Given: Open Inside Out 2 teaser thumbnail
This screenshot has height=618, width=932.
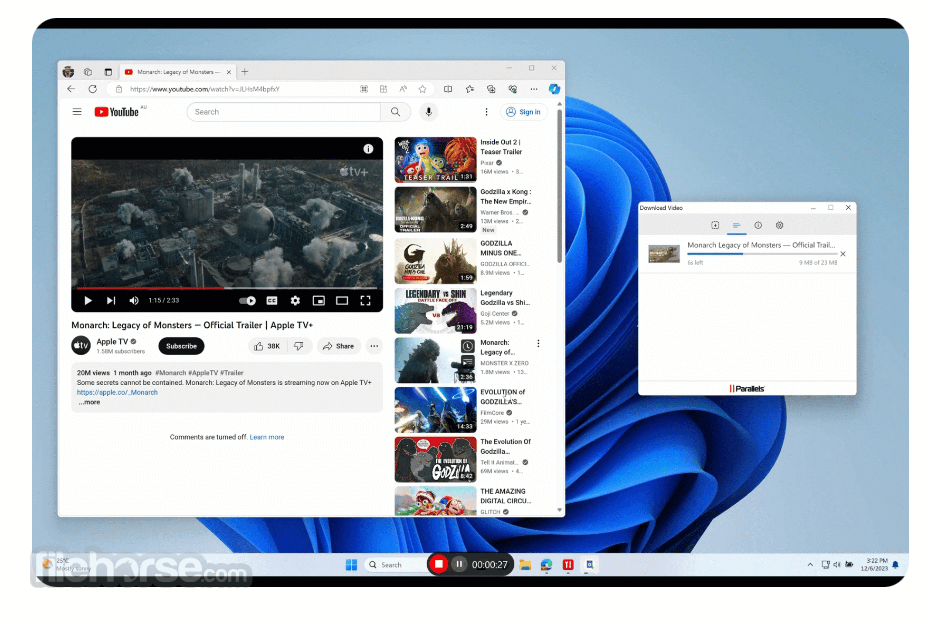Looking at the screenshot, I should coord(436,160).
